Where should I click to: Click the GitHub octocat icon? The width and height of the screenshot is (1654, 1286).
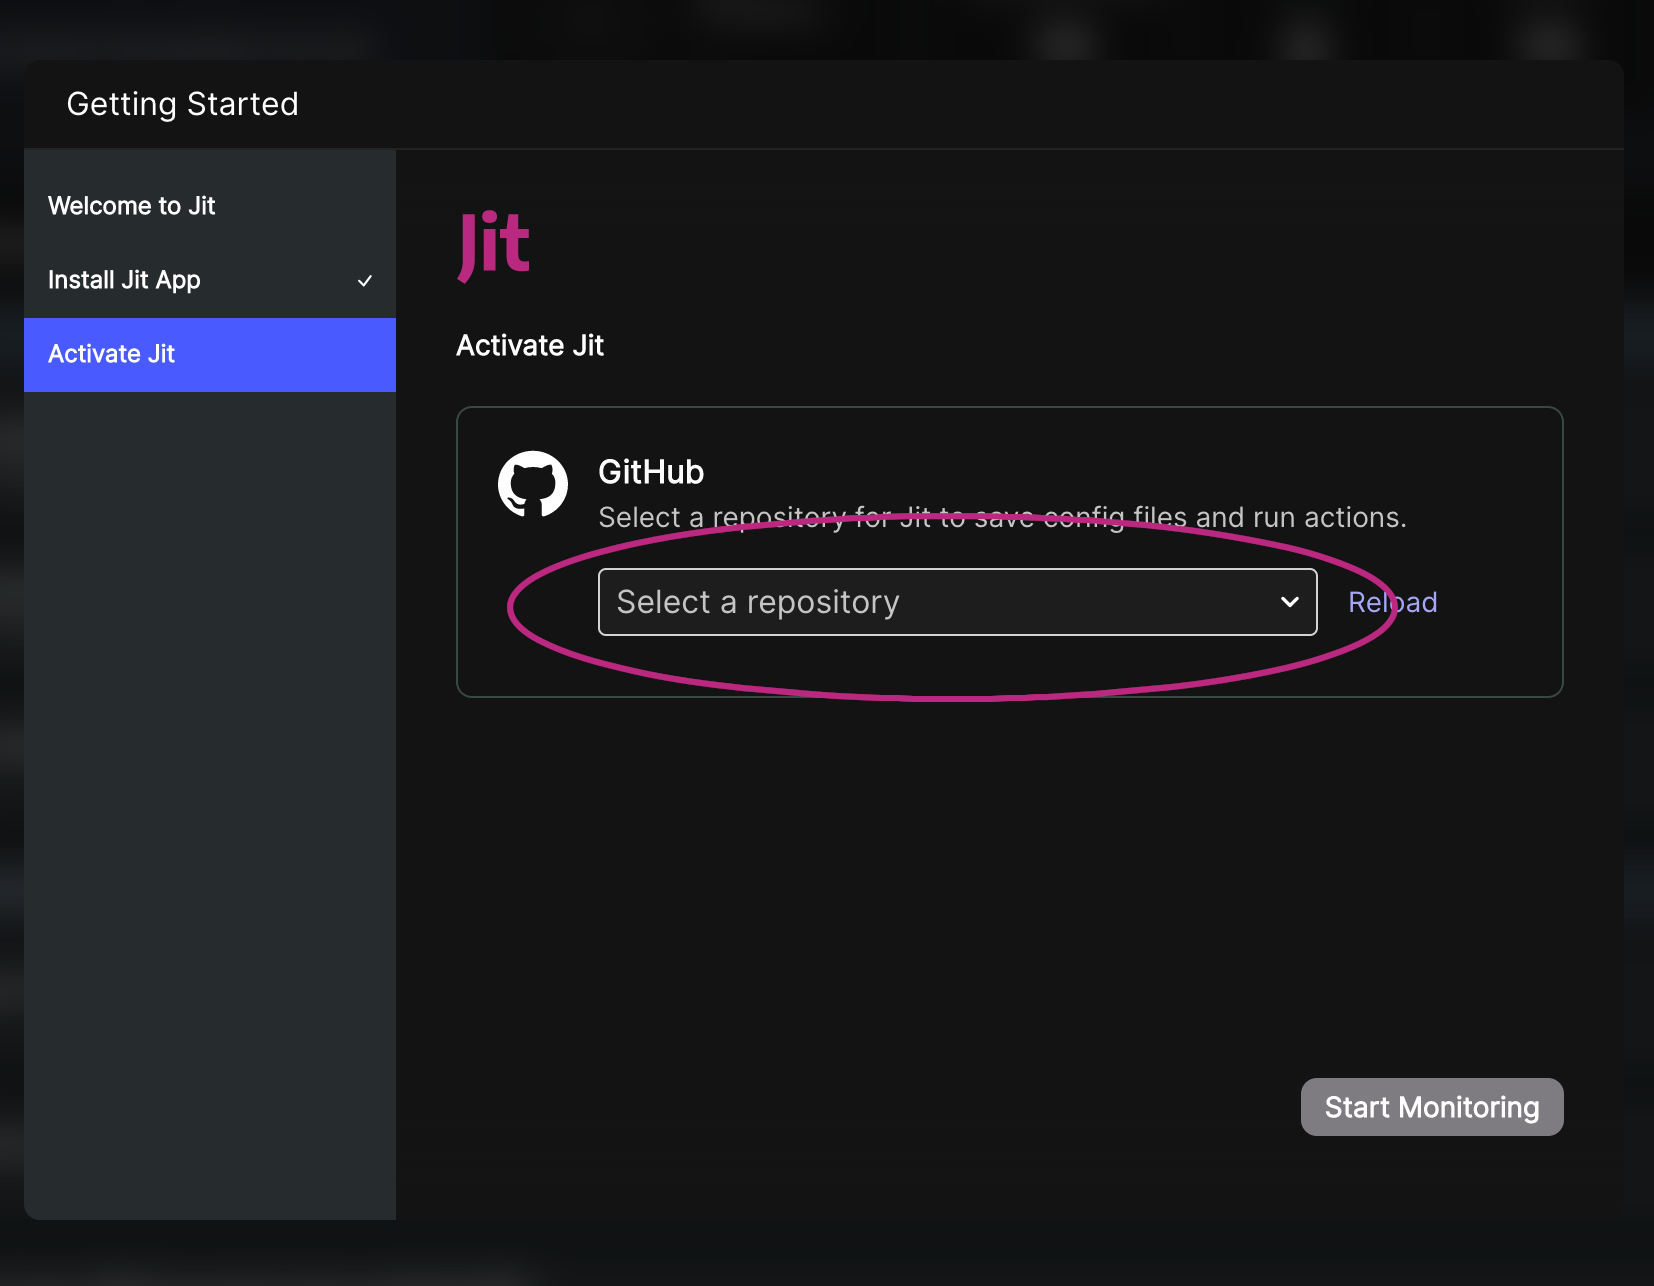(533, 484)
